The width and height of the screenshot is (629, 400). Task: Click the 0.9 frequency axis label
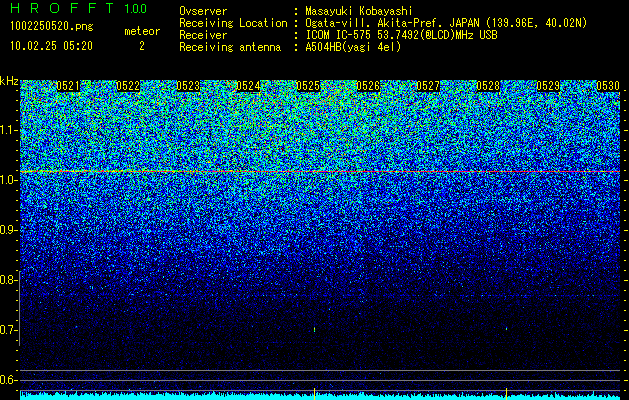point(8,230)
